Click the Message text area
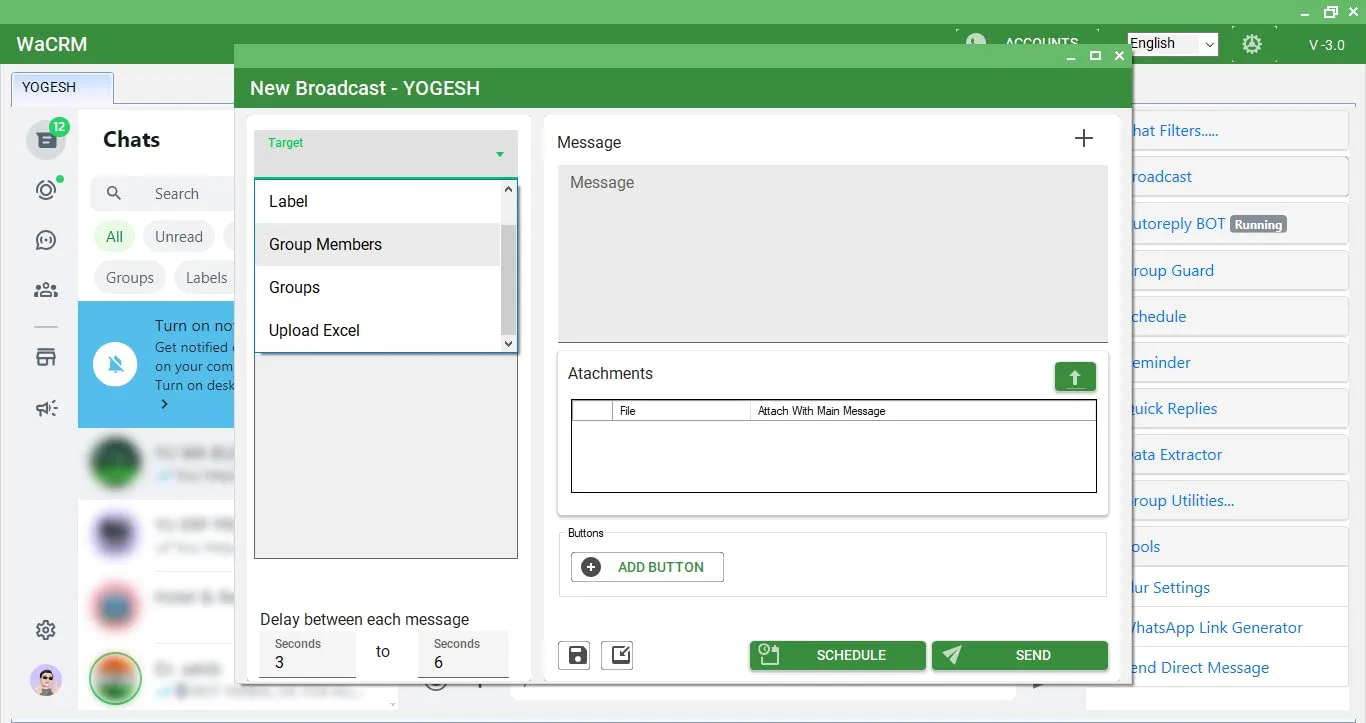The width and height of the screenshot is (1366, 723). (x=832, y=255)
